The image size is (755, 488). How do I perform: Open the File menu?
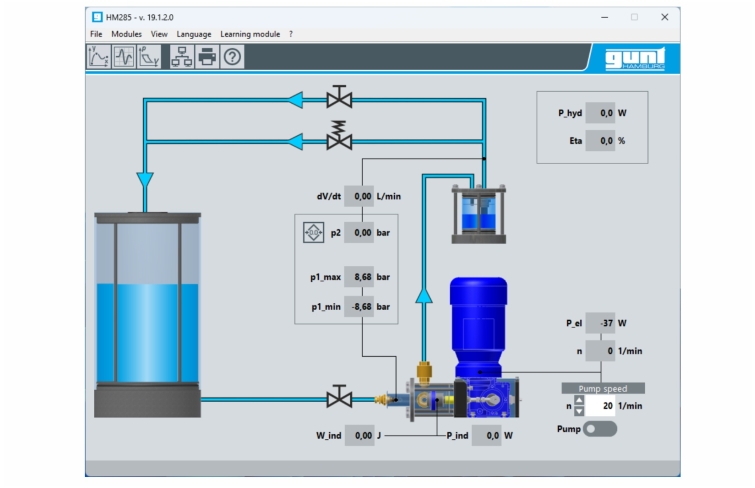click(x=96, y=34)
